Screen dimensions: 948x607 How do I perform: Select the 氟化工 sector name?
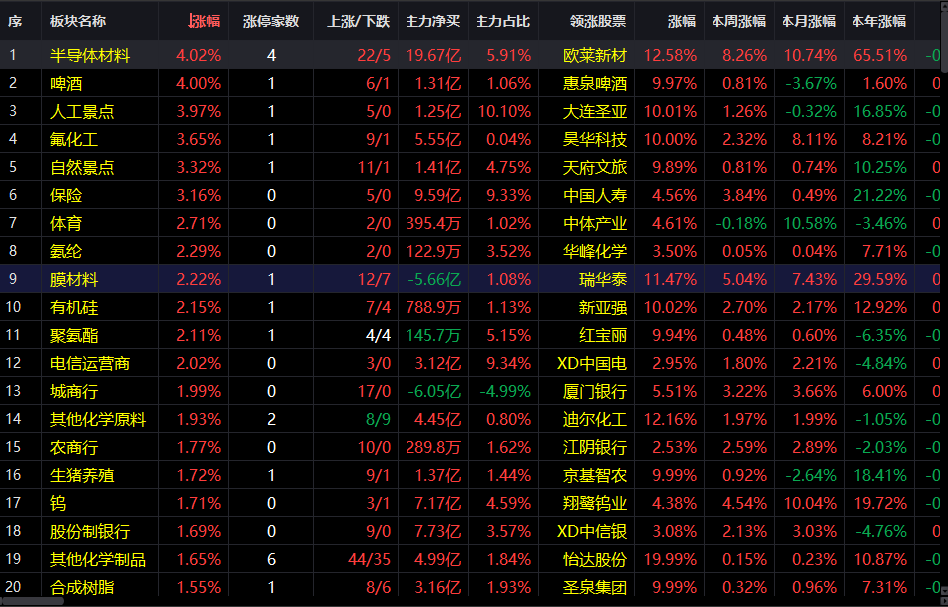coord(74,140)
